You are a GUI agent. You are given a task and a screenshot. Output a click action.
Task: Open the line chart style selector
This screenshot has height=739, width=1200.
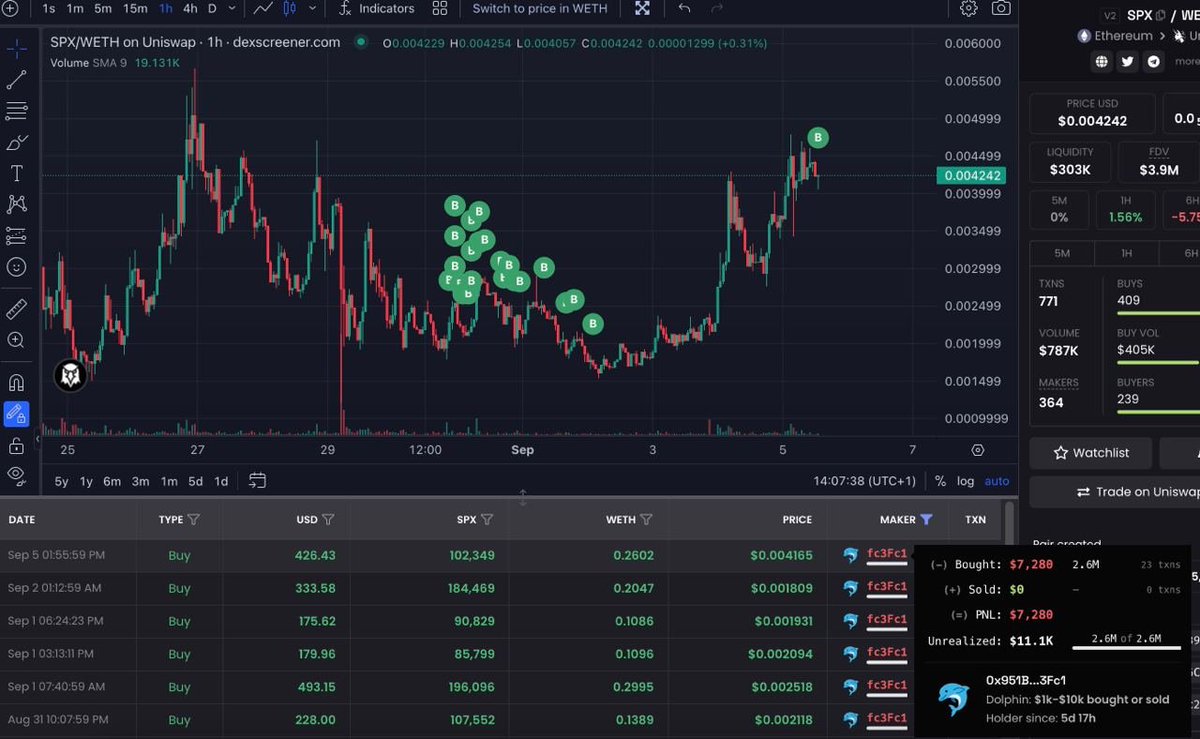click(x=263, y=9)
